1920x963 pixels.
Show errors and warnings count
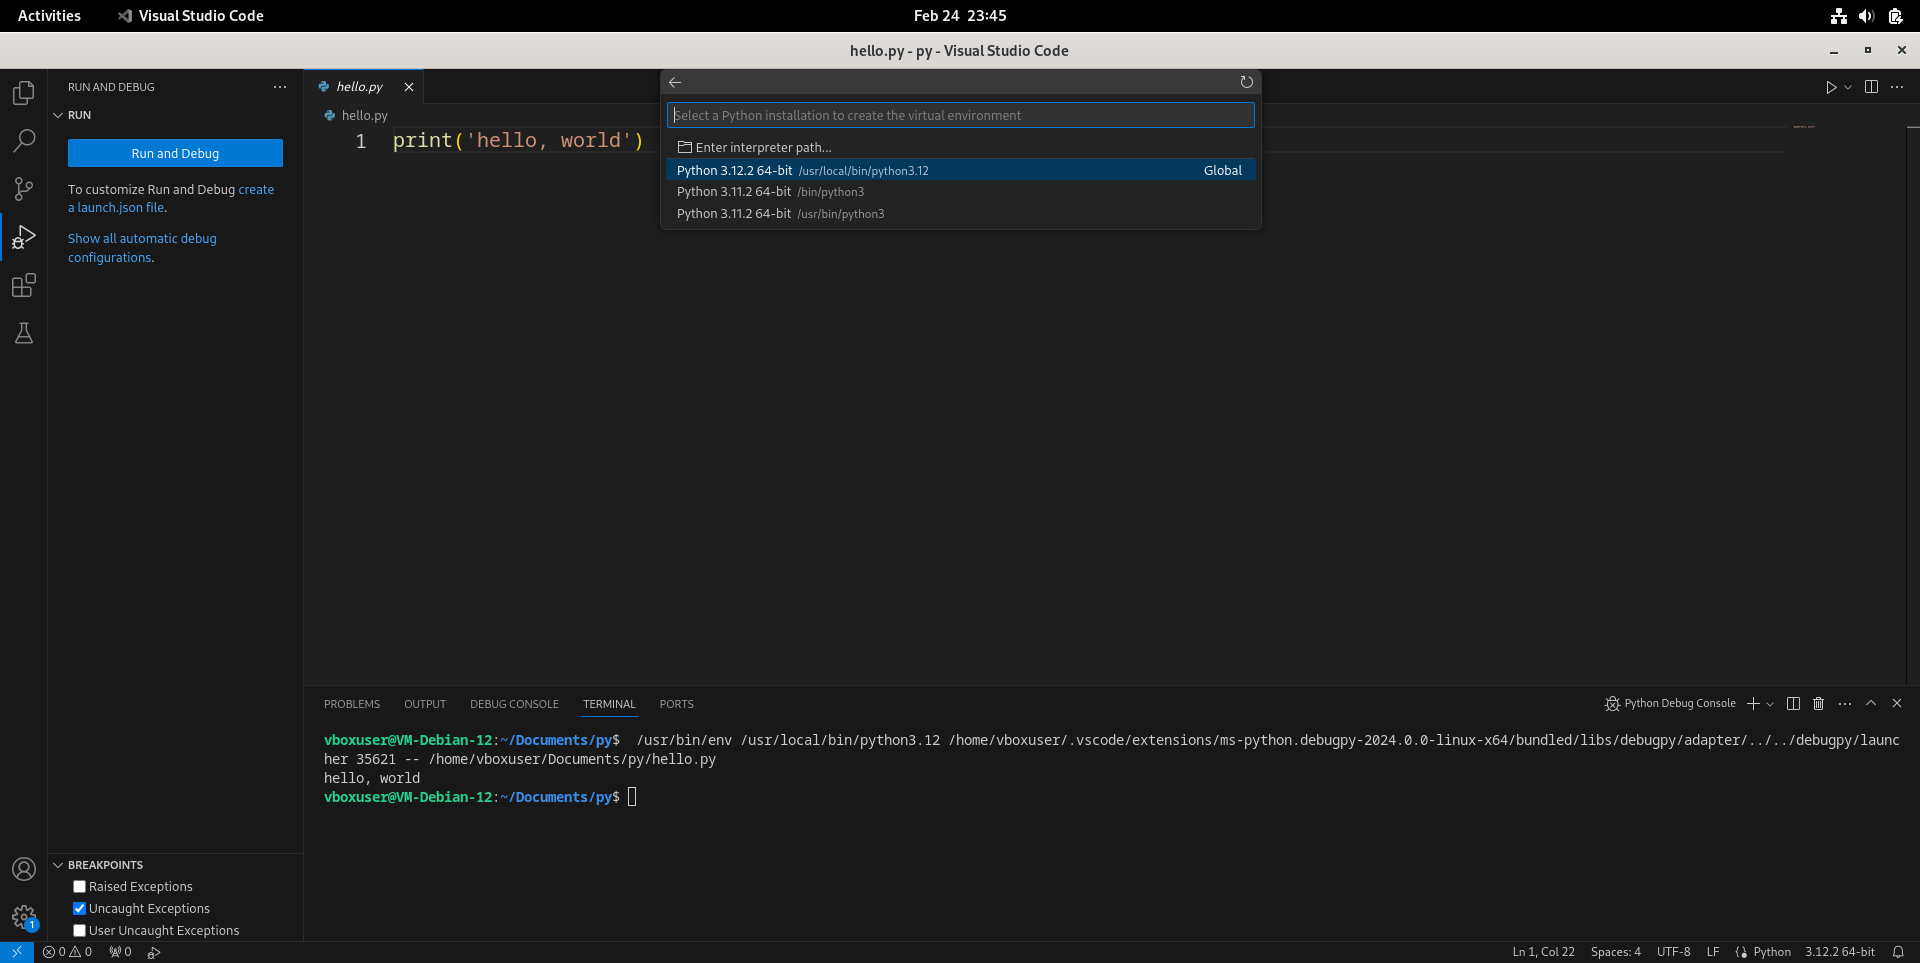point(67,952)
